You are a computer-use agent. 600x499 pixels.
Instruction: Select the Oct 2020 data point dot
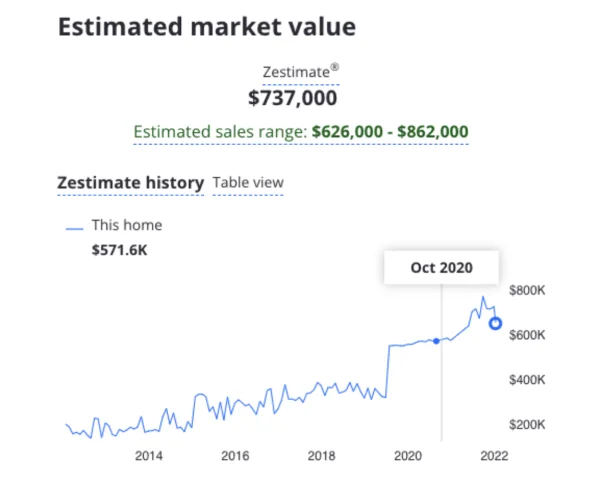tap(436, 341)
